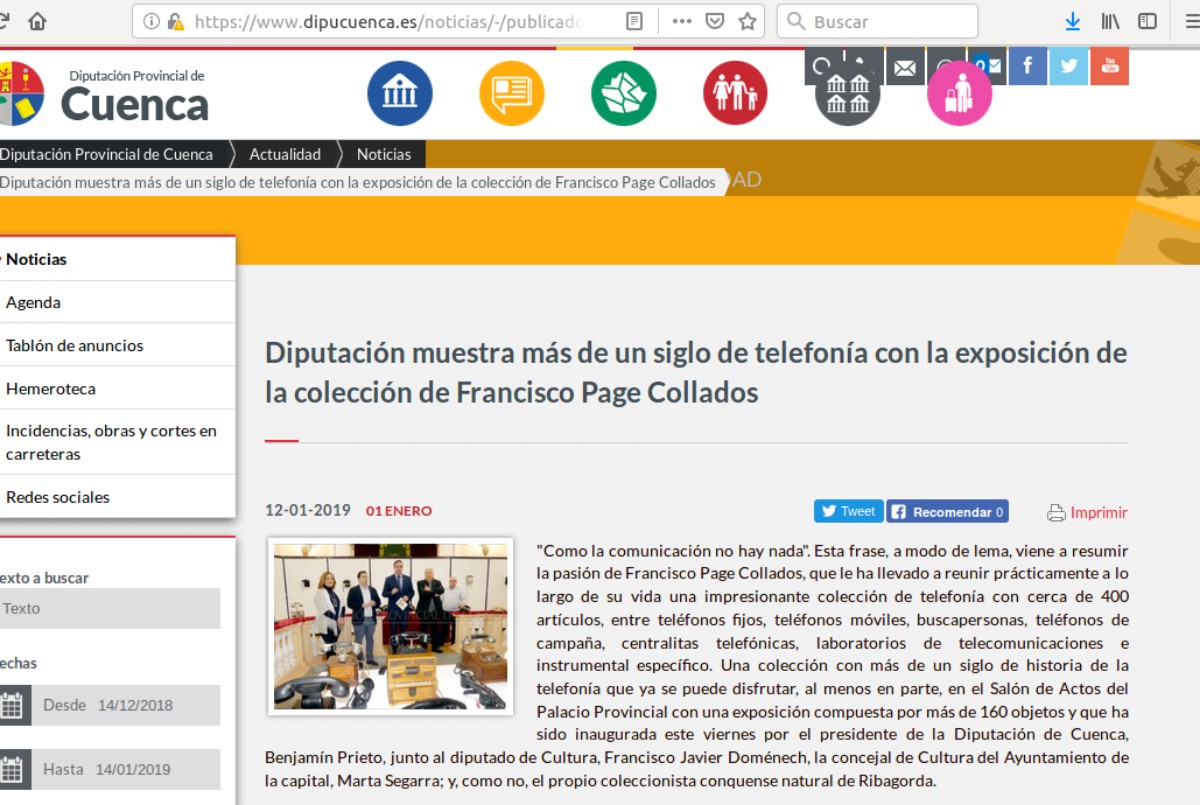Open the Hasta date calendar picker
Screen dimensions: 1200x805
[x=12, y=770]
